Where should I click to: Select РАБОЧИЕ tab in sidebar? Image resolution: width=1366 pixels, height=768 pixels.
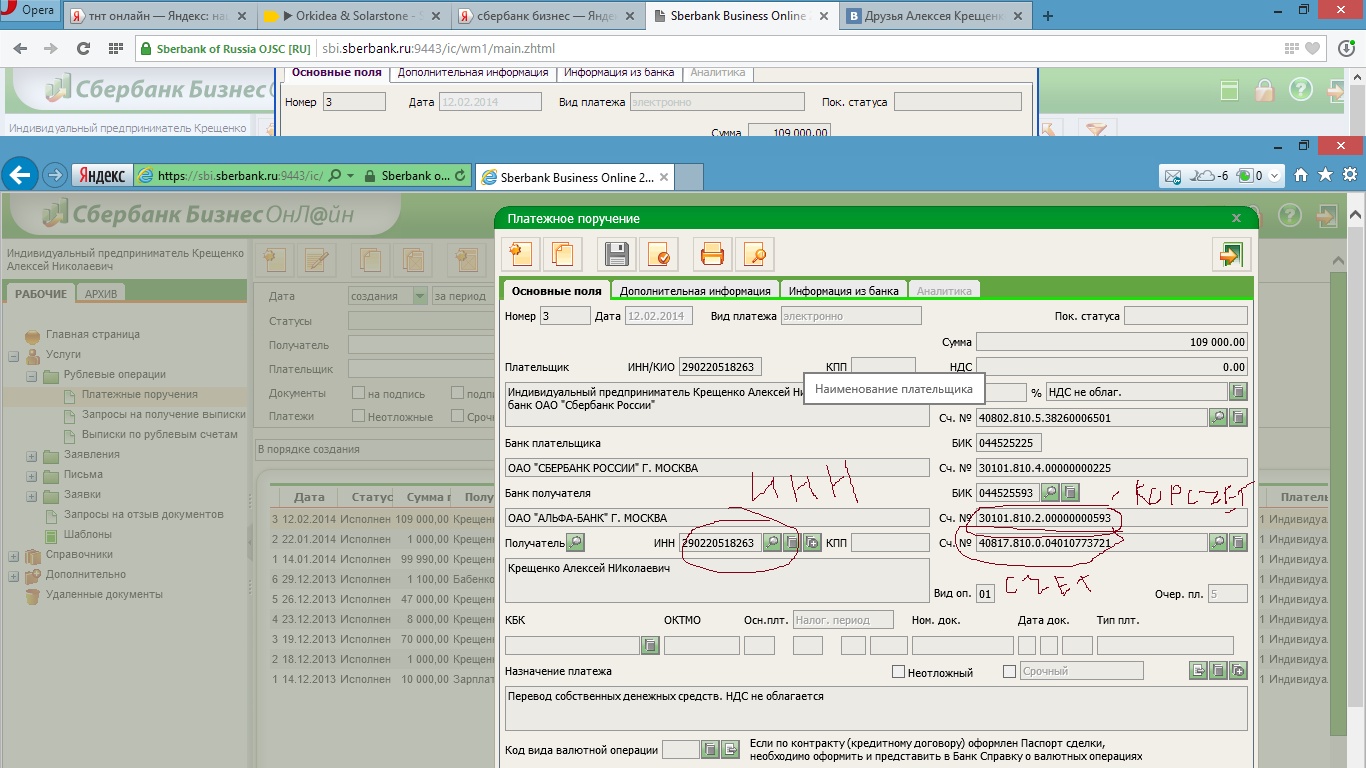click(41, 294)
